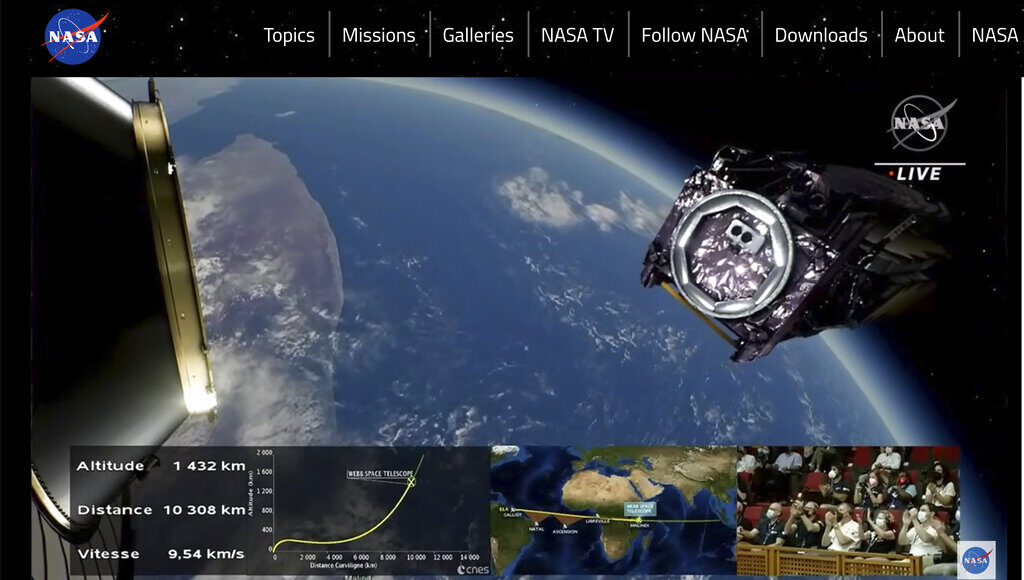
Task: Expand the About menu
Action: tap(919, 35)
